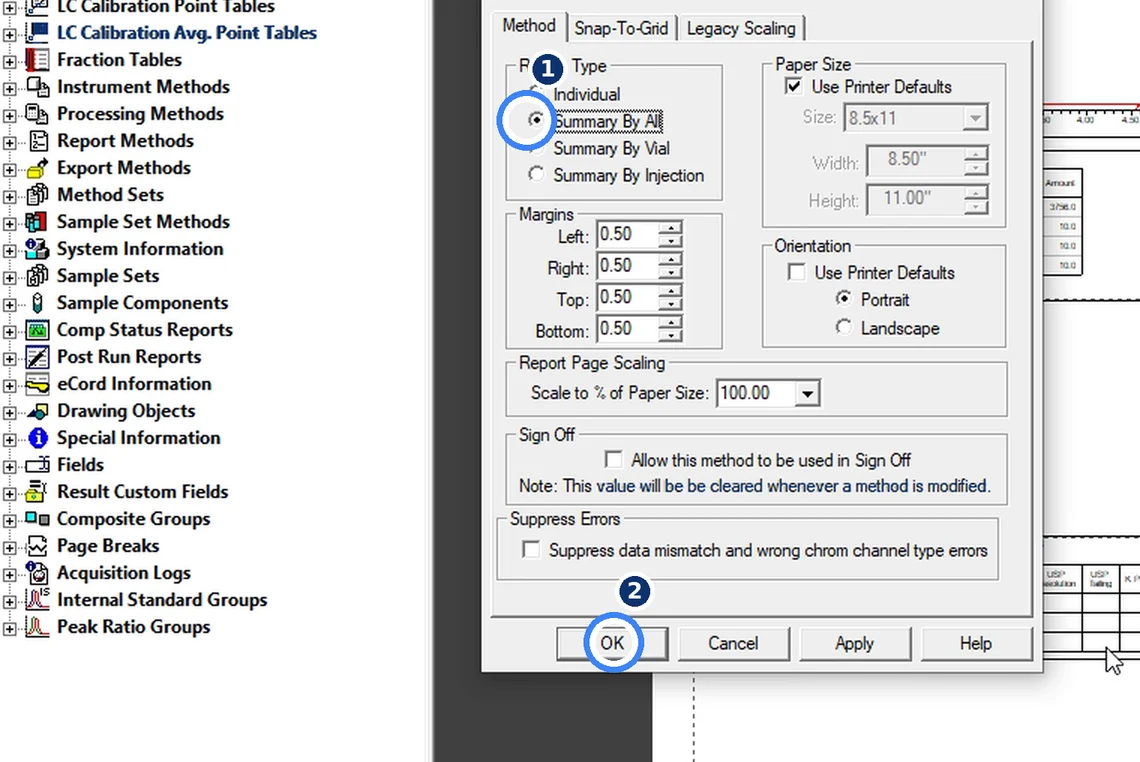The width and height of the screenshot is (1140, 762).
Task: Click the Left margin input field
Action: tap(627, 234)
